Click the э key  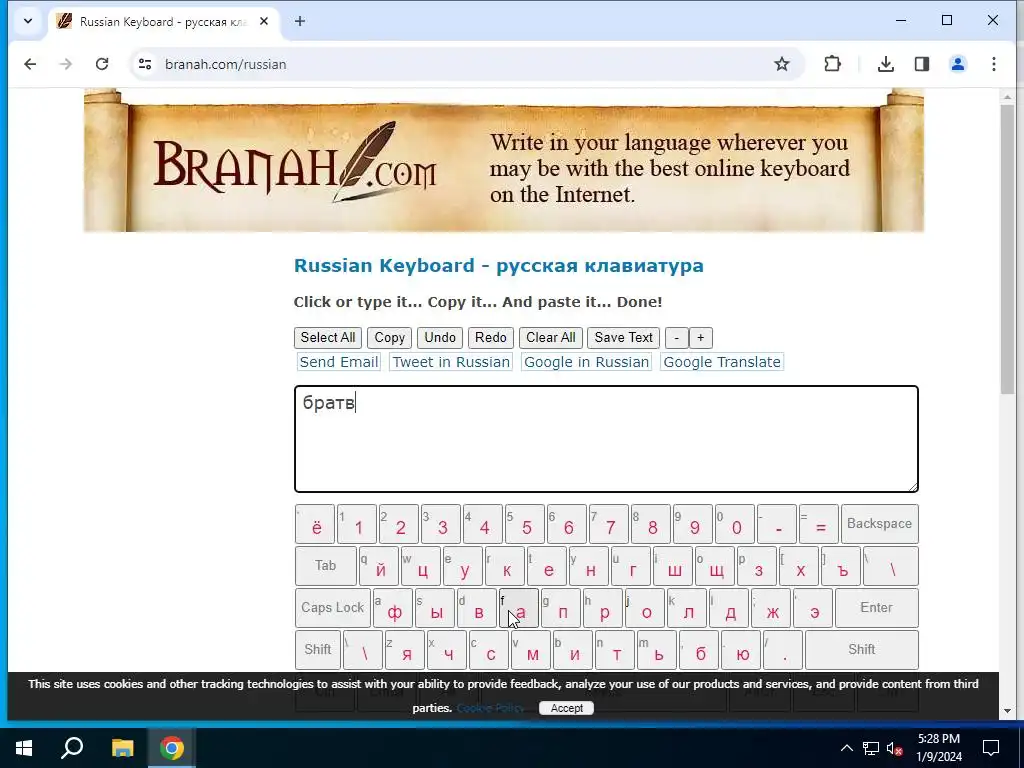[813, 607]
